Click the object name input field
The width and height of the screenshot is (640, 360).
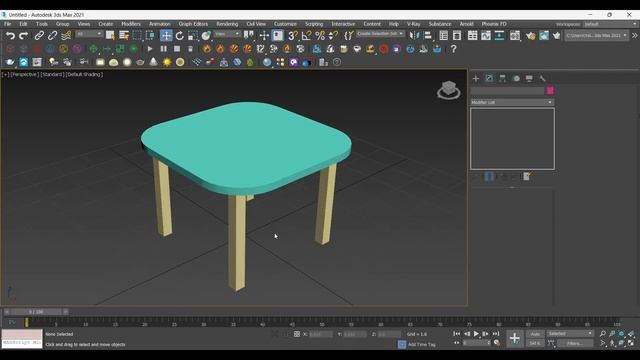pyautogui.click(x=507, y=91)
